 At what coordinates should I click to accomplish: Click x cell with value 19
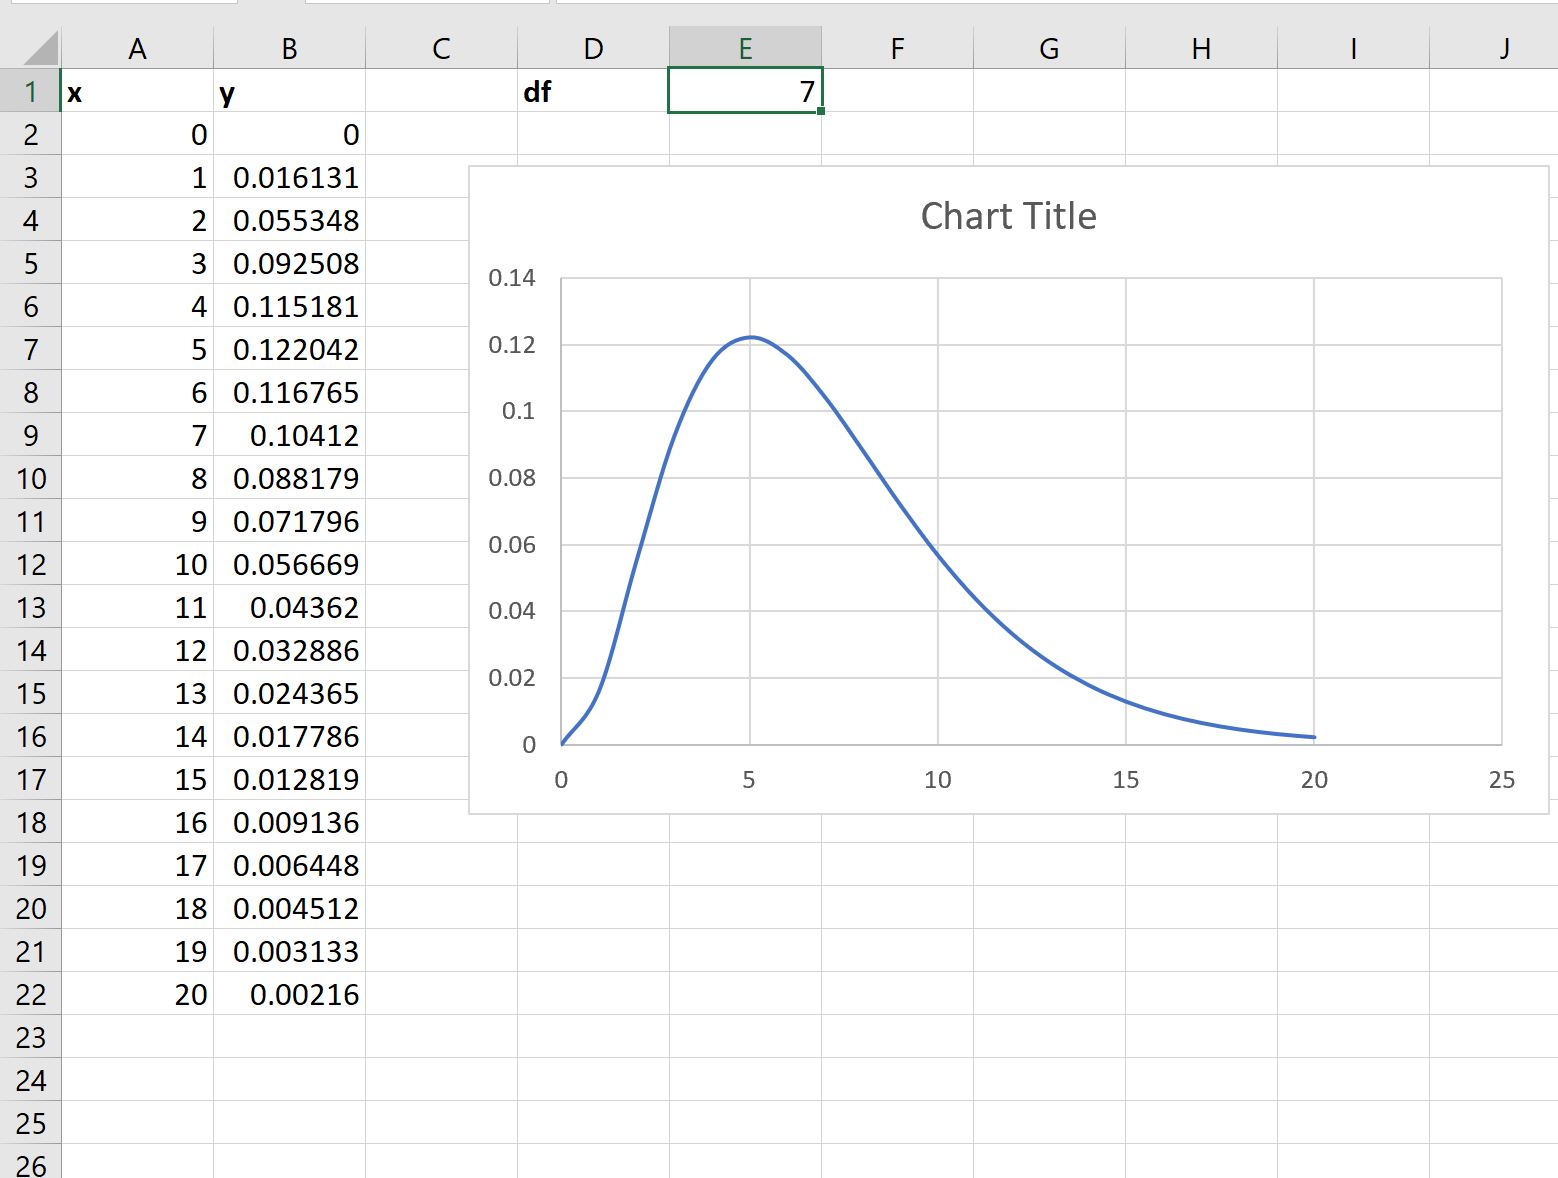[138, 951]
